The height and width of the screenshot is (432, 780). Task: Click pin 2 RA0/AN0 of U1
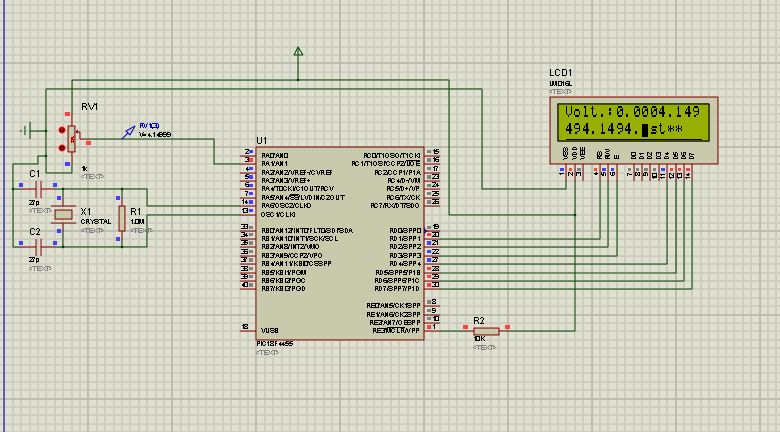click(x=248, y=155)
